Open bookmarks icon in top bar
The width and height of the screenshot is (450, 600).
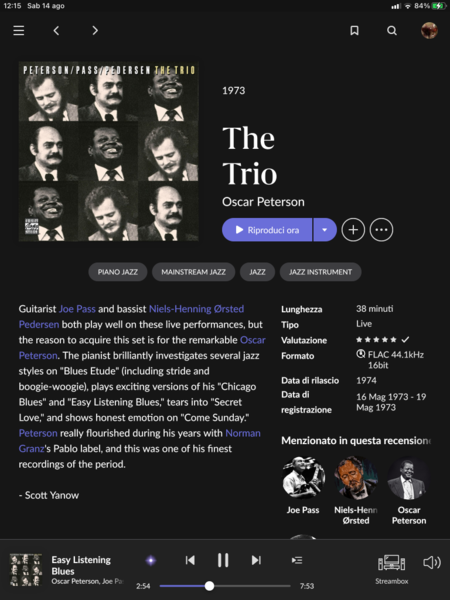pyautogui.click(x=354, y=30)
